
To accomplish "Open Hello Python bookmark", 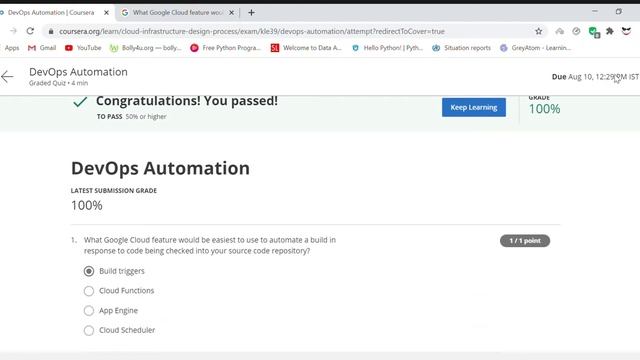I will click(x=387, y=48).
